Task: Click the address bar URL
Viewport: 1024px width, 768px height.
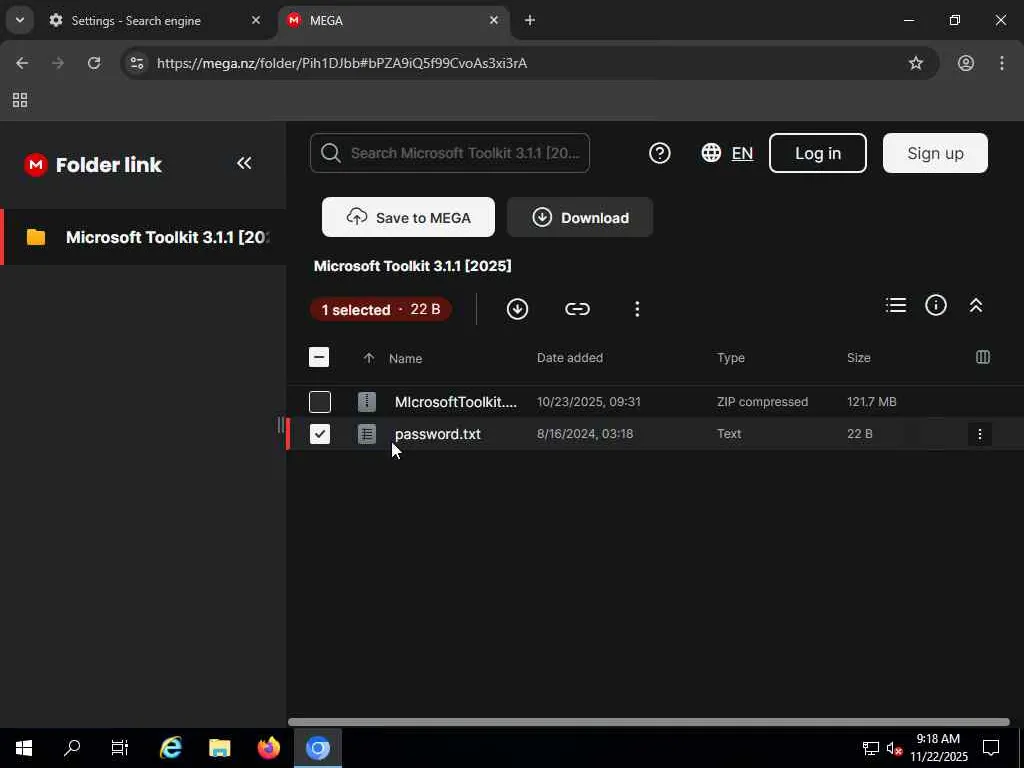Action: pos(342,63)
